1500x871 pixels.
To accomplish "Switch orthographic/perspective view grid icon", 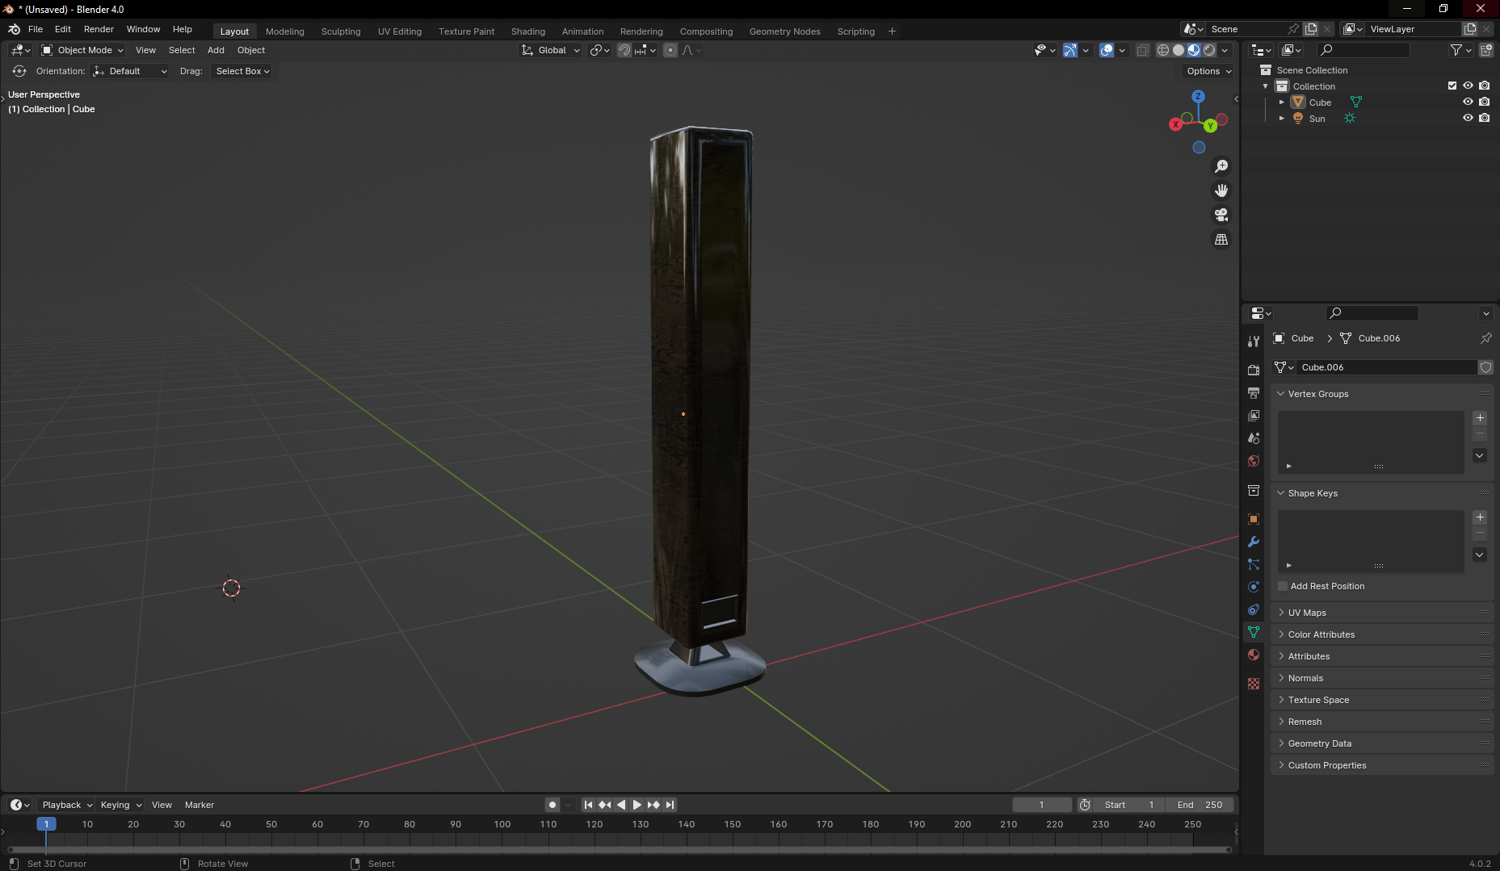I will (1221, 240).
